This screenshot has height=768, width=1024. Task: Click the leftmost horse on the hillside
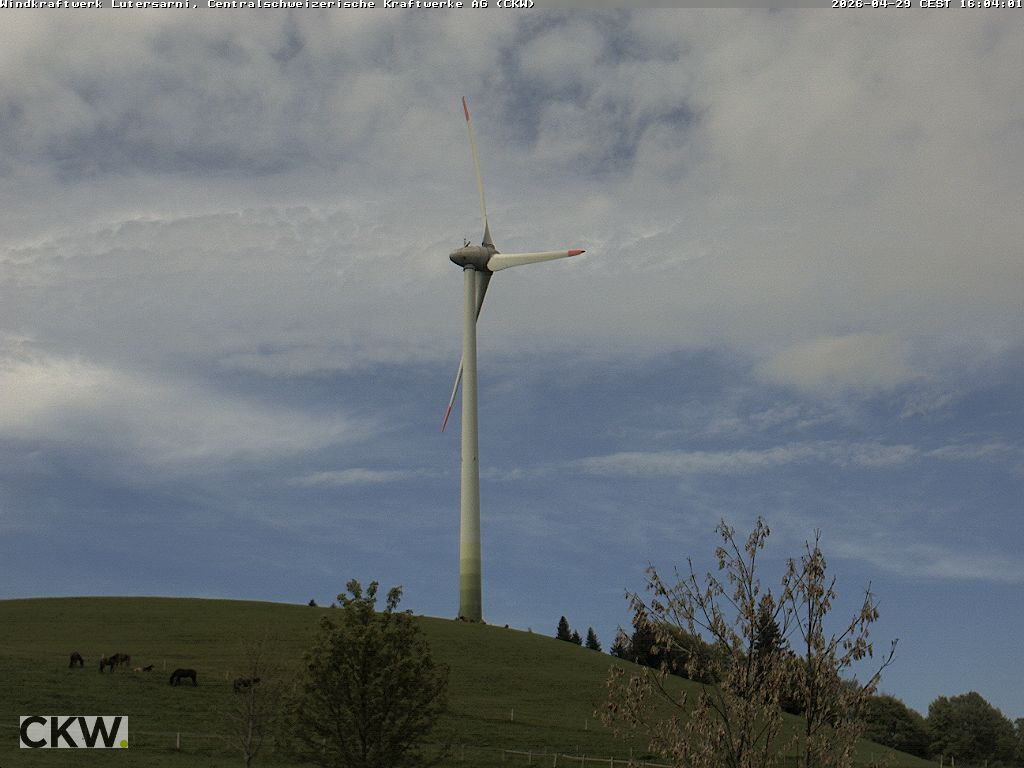[76, 660]
